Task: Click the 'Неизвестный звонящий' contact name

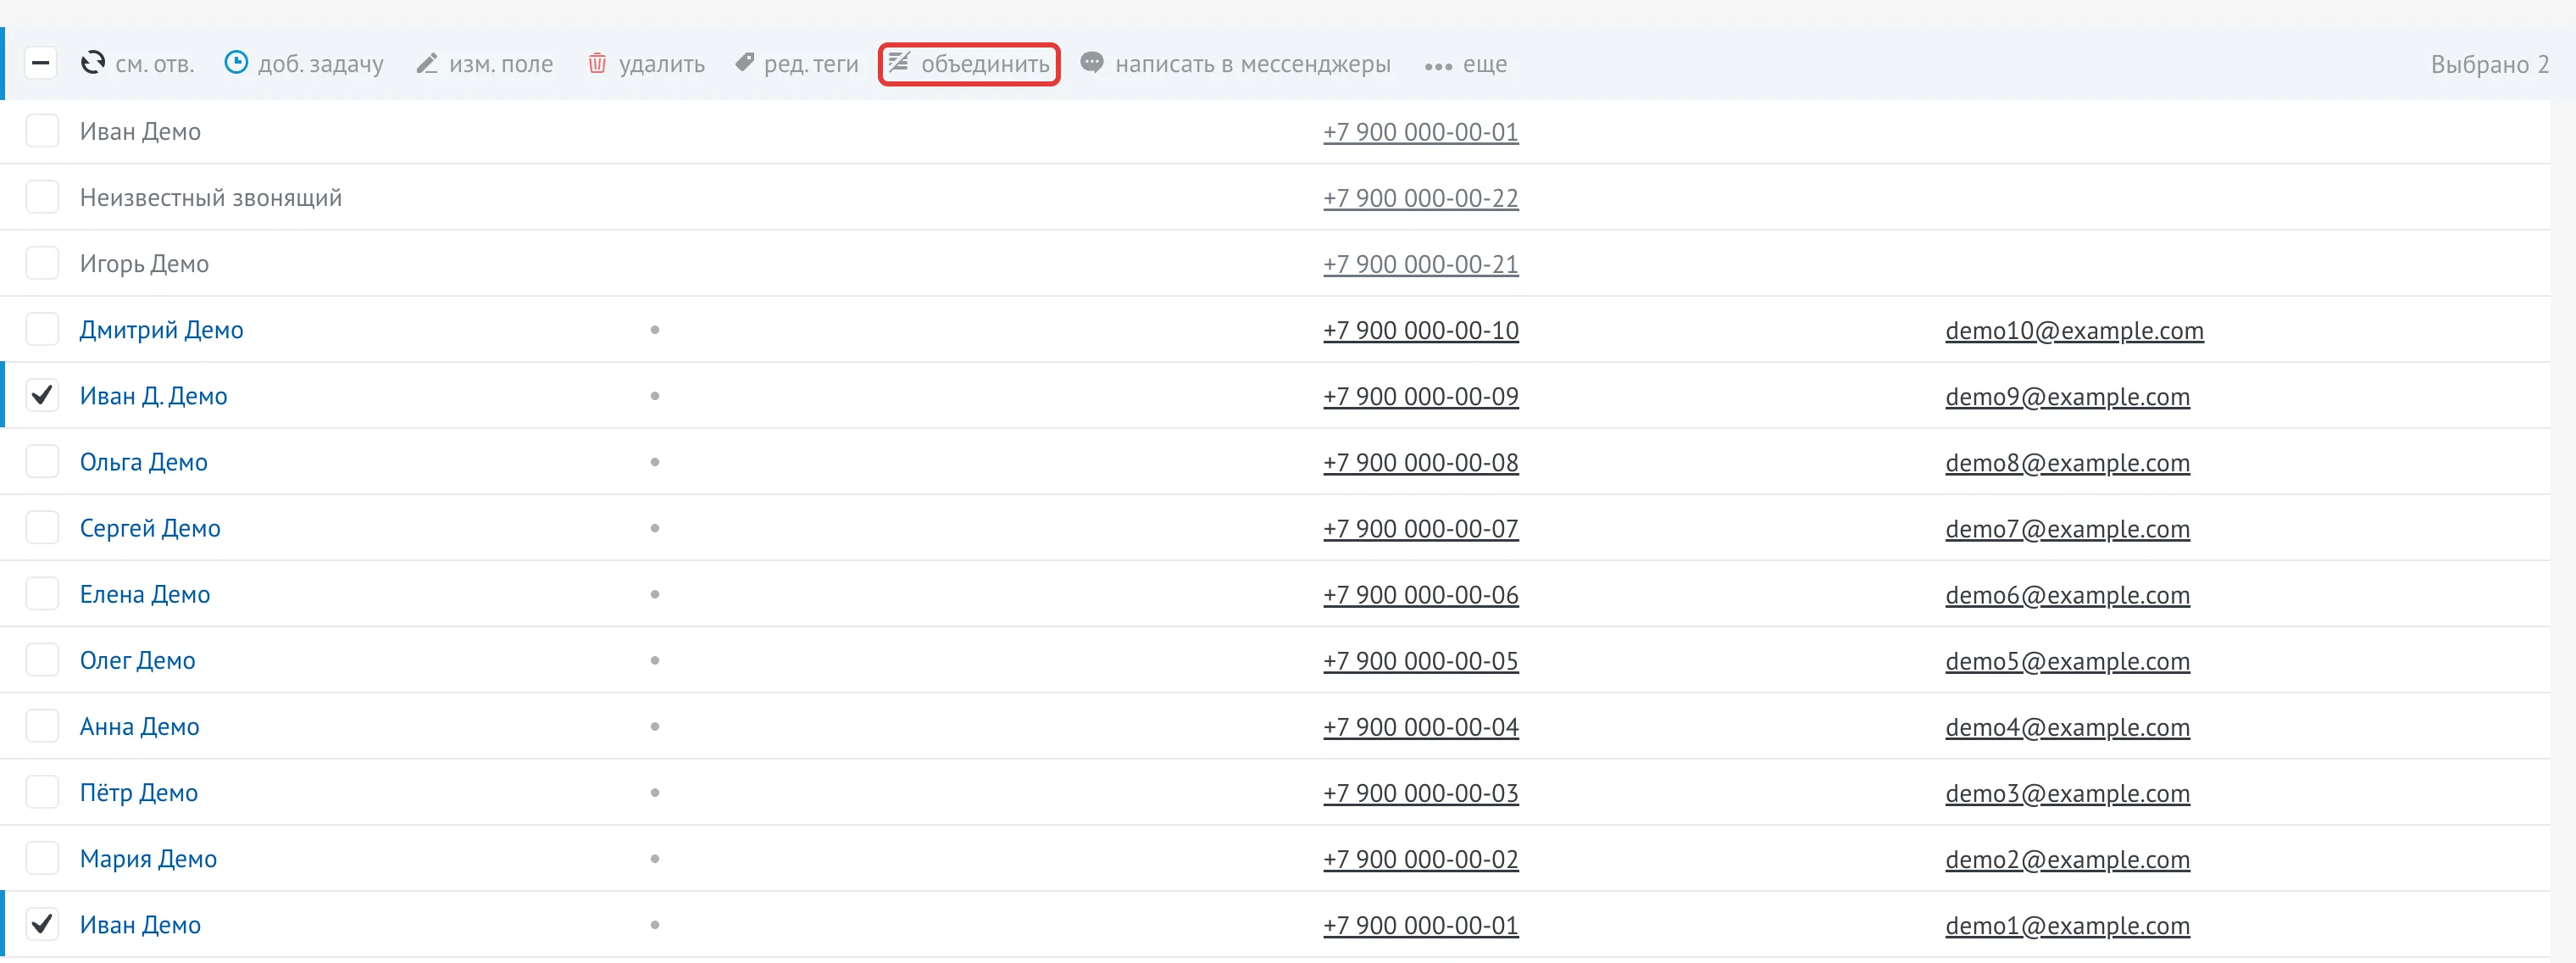Action: coord(210,198)
